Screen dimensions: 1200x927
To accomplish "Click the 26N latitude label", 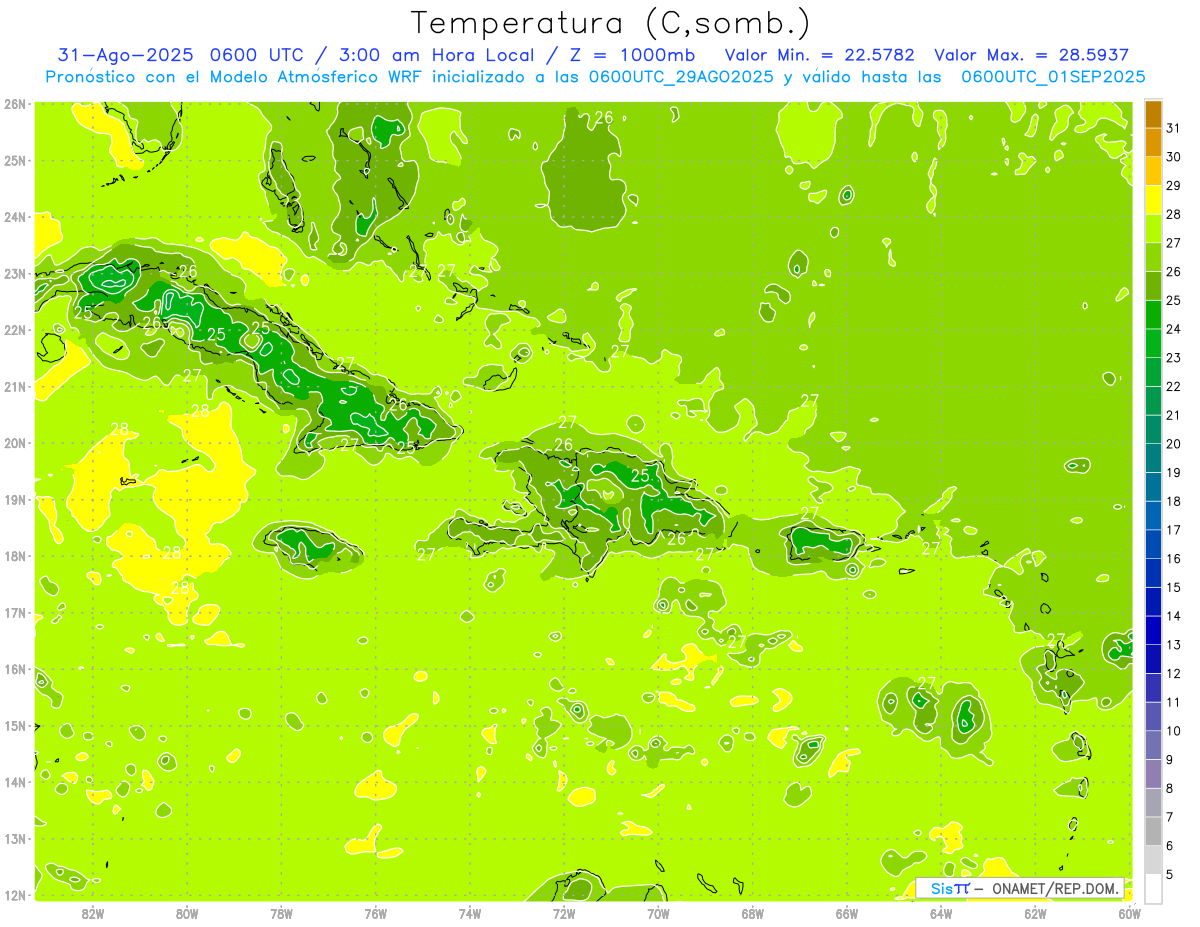I will 14,104.
